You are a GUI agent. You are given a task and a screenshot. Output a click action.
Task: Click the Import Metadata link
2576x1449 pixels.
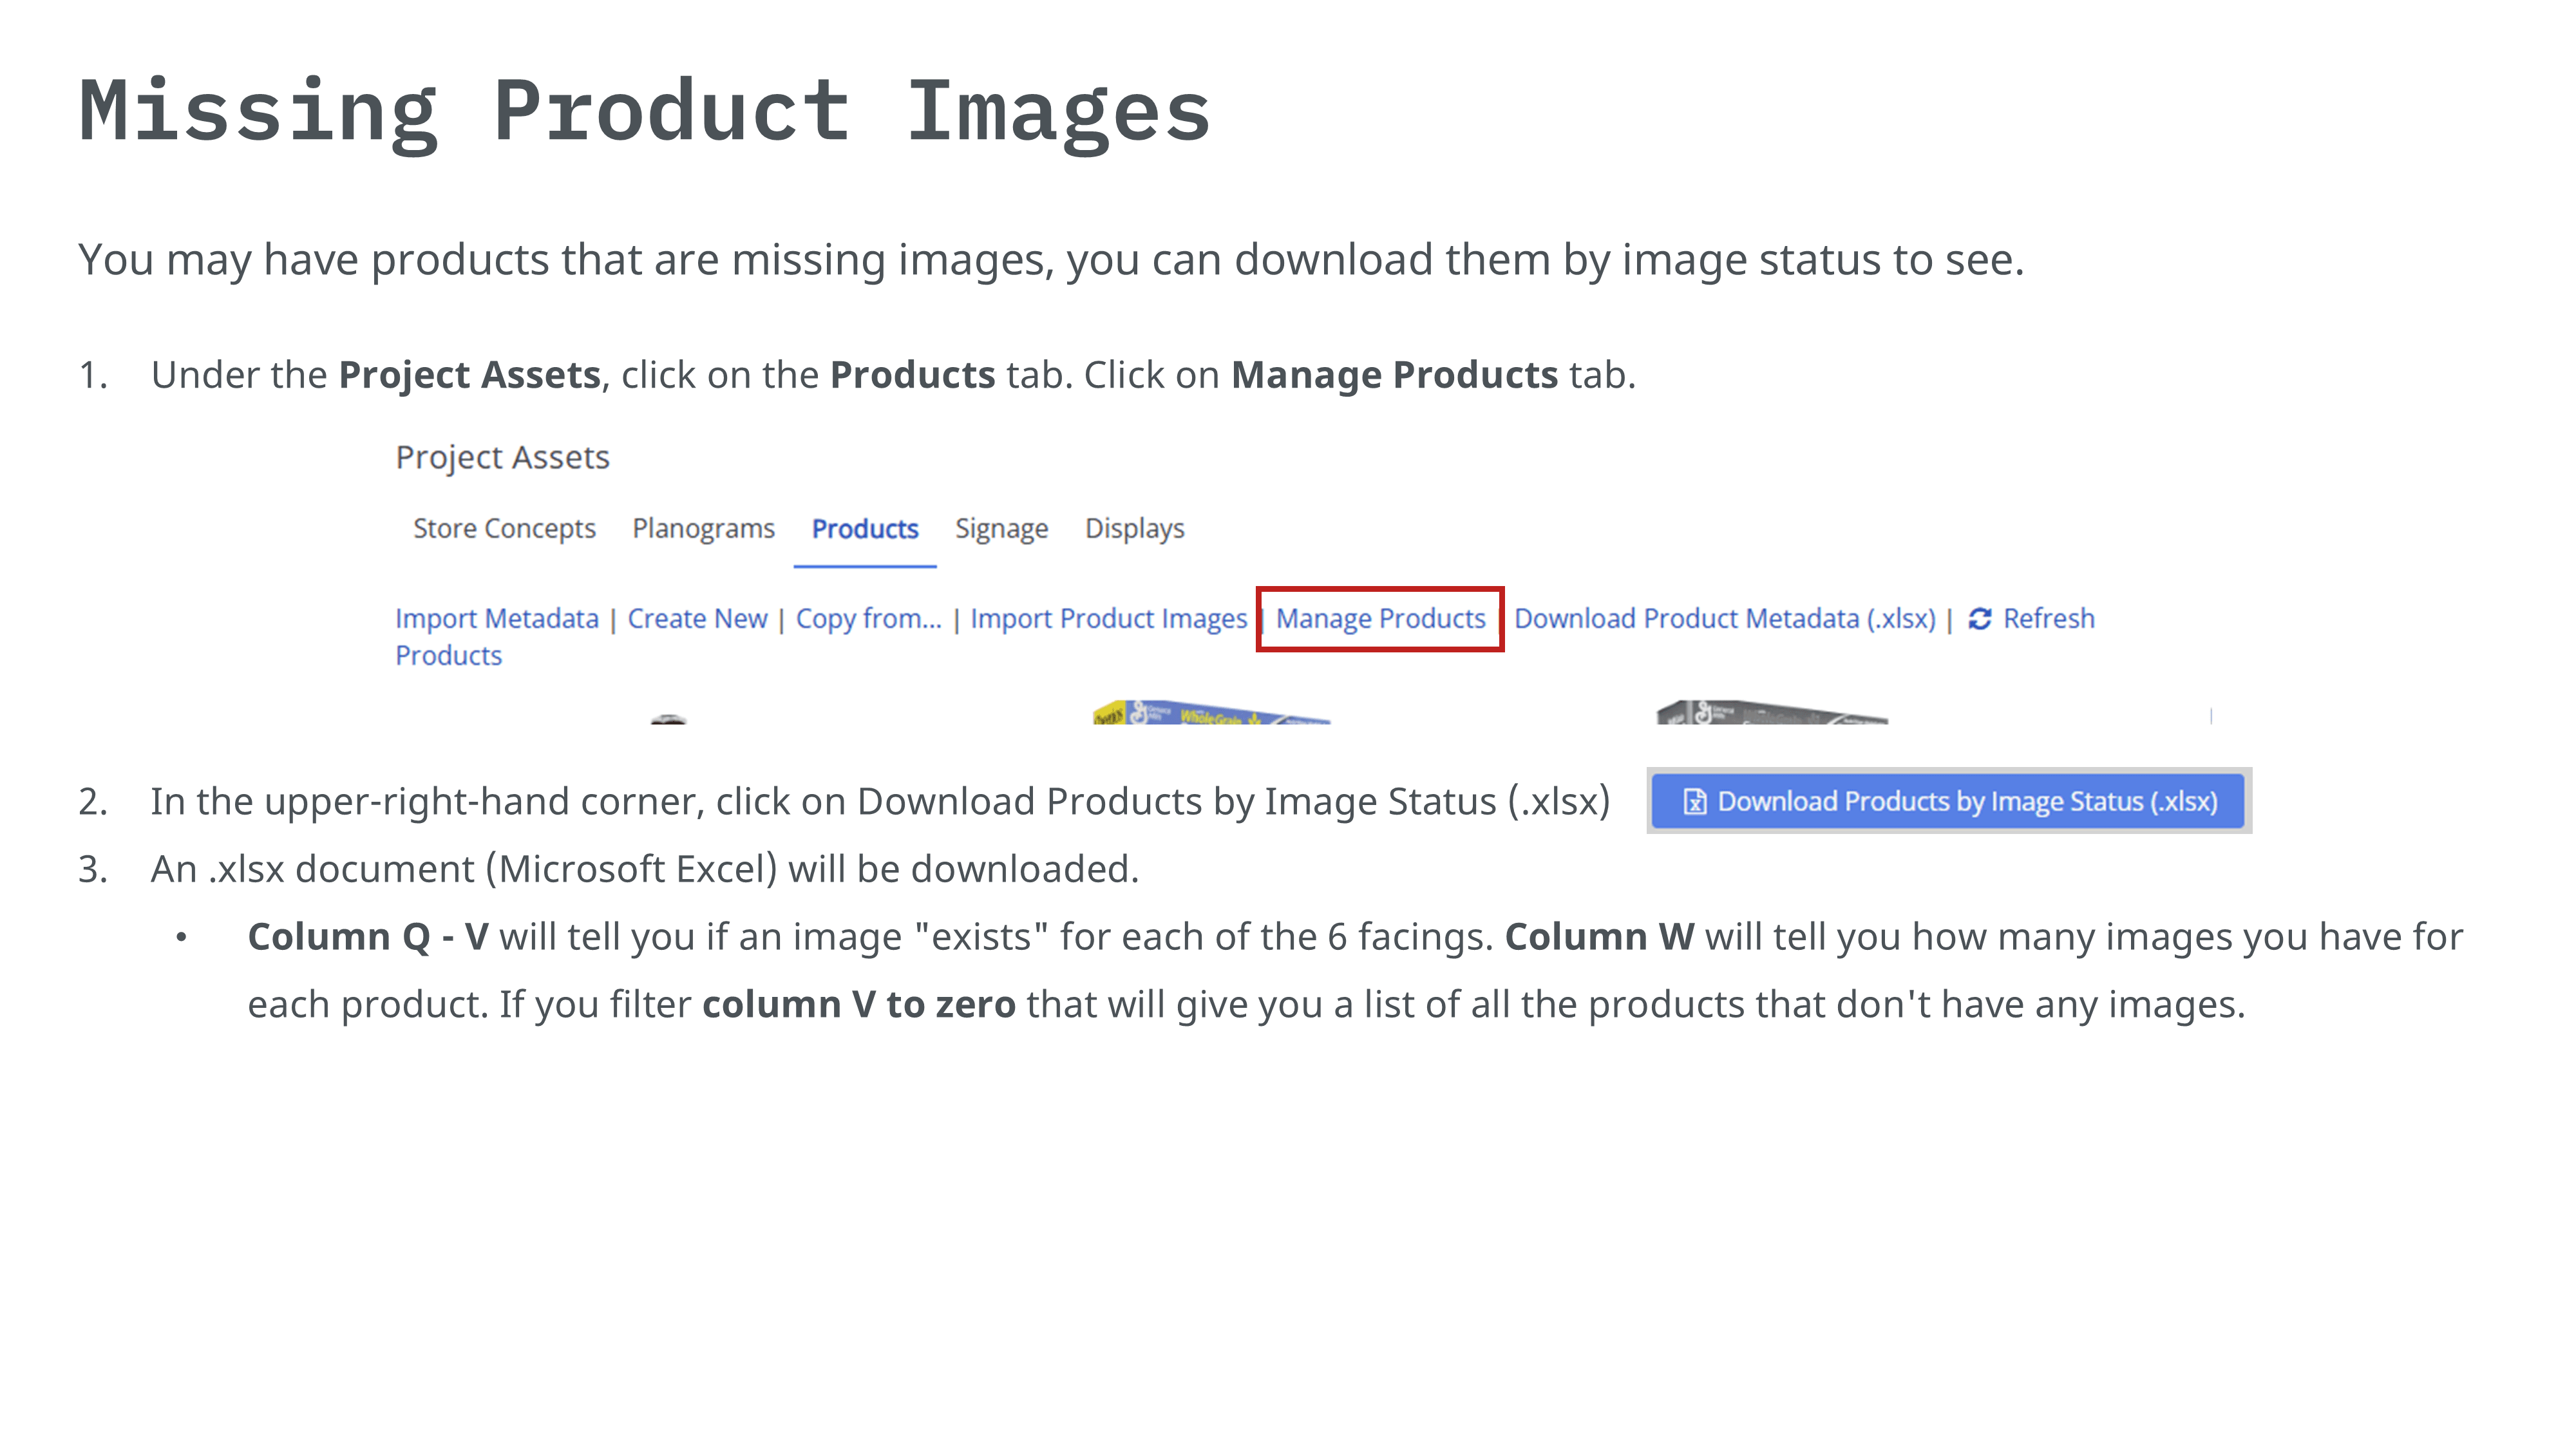click(497, 619)
